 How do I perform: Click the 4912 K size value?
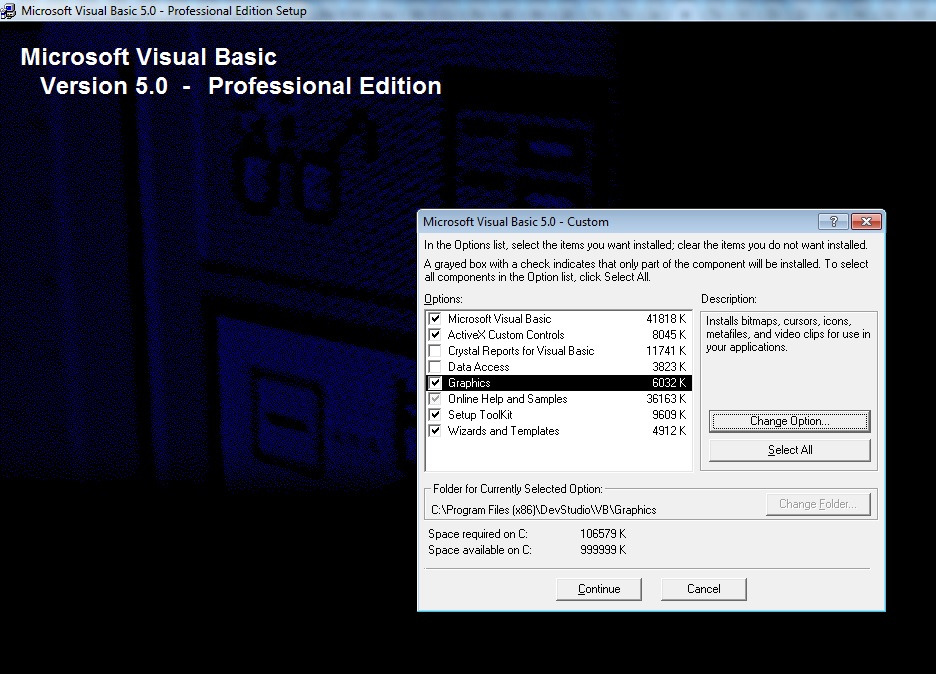click(x=669, y=431)
